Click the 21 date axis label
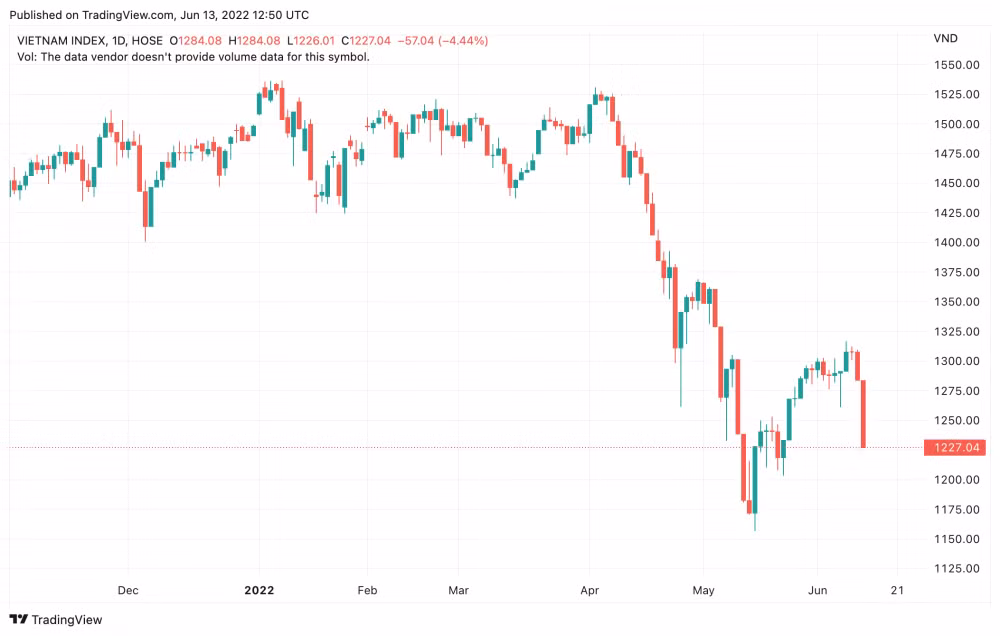The width and height of the screenshot is (1000, 636). point(897,590)
